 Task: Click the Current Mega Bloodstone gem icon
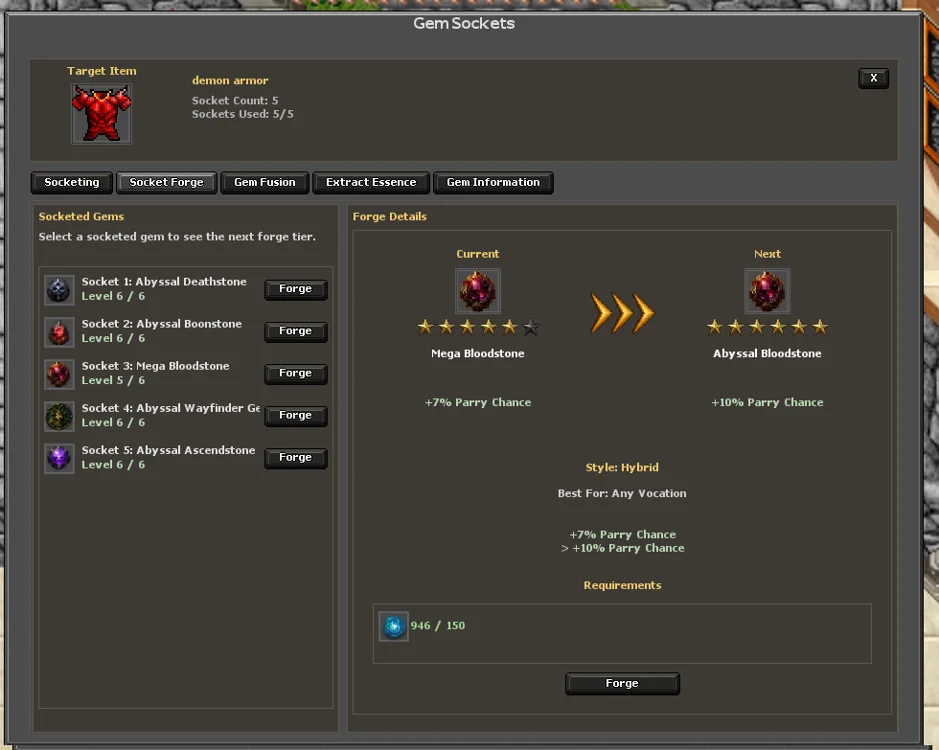tap(477, 291)
